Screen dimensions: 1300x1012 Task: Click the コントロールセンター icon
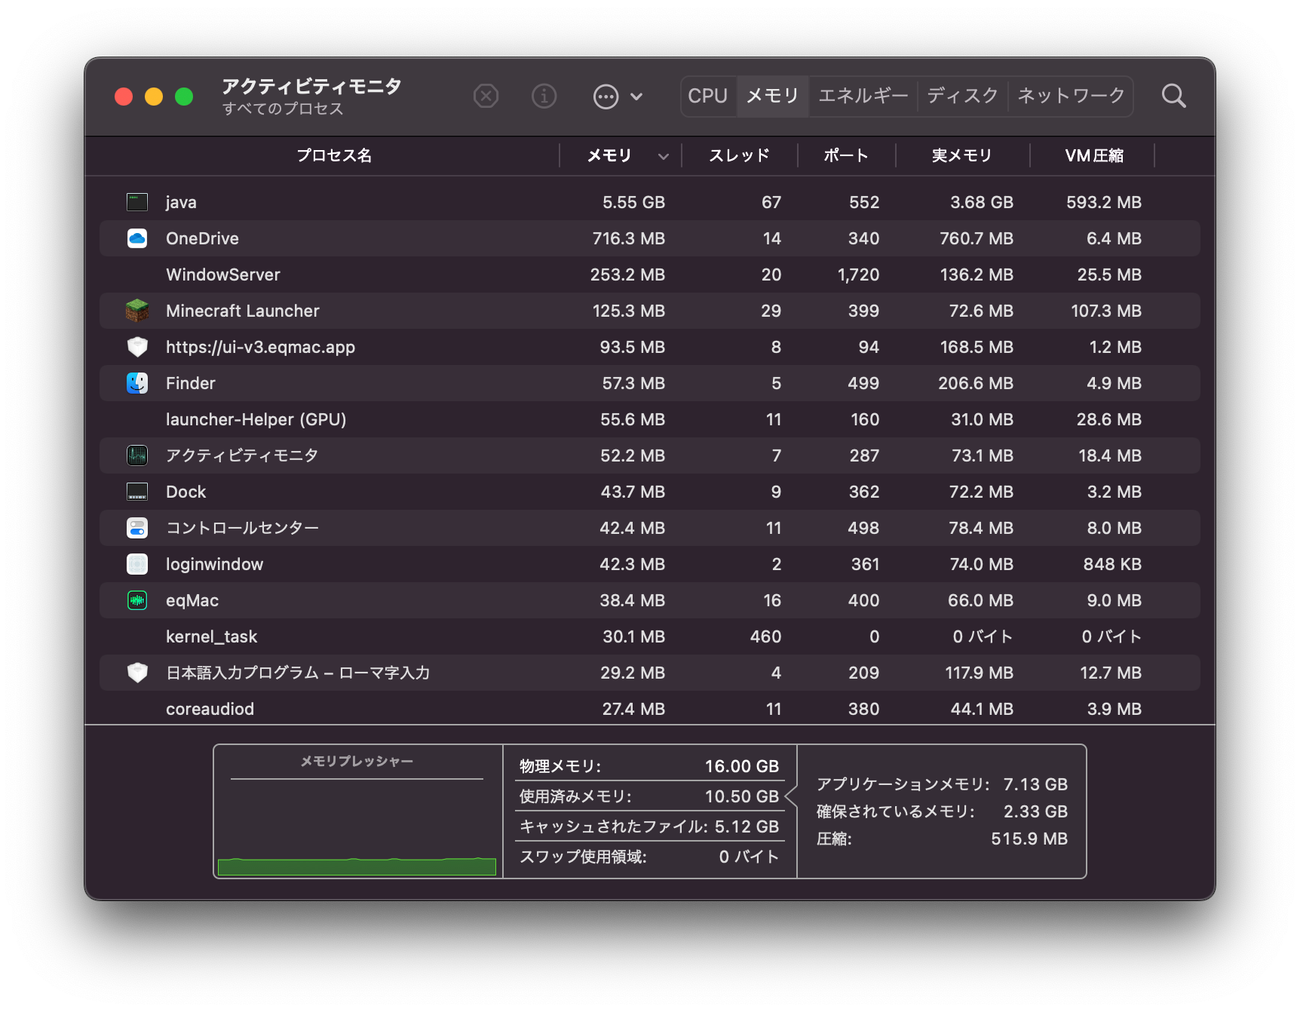click(137, 528)
